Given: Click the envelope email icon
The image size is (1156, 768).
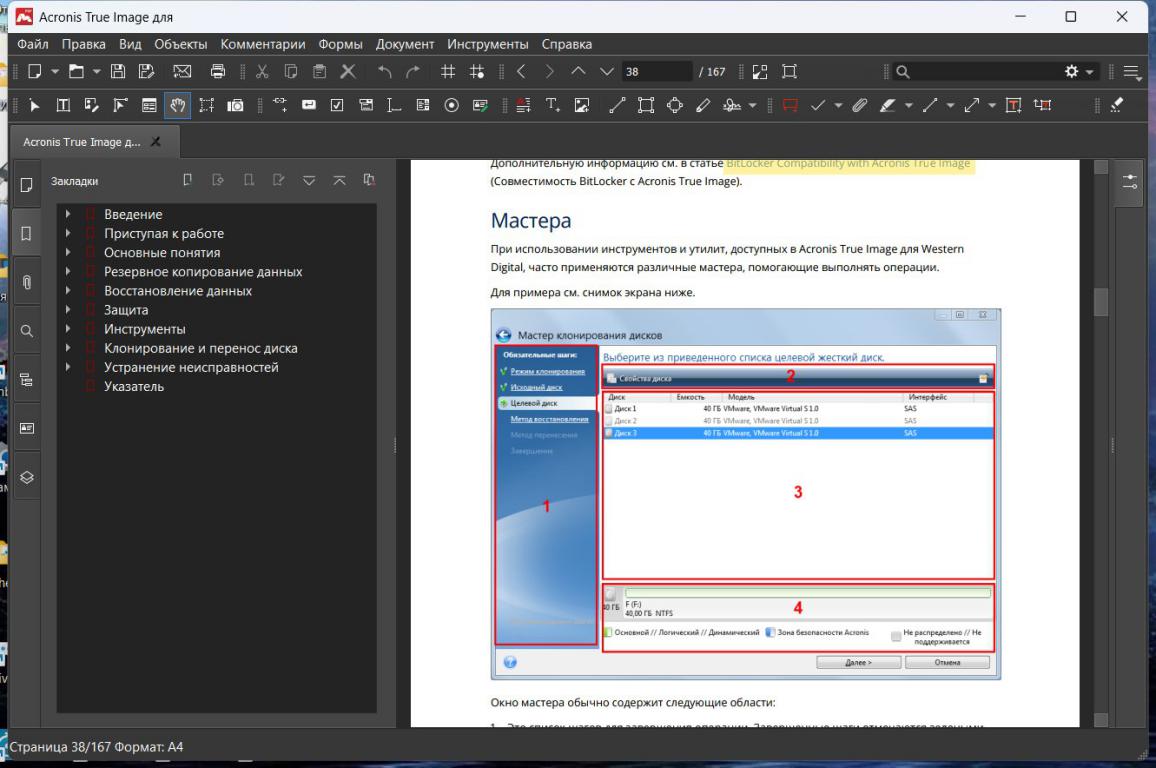Looking at the screenshot, I should pyautogui.click(x=183, y=71).
